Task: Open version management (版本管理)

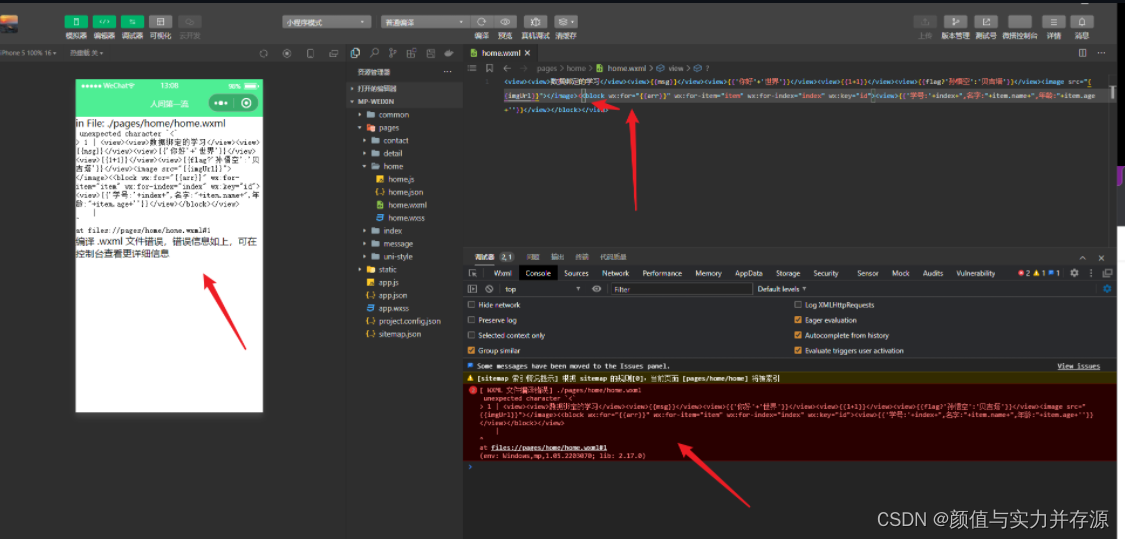Action: pyautogui.click(x=955, y=22)
